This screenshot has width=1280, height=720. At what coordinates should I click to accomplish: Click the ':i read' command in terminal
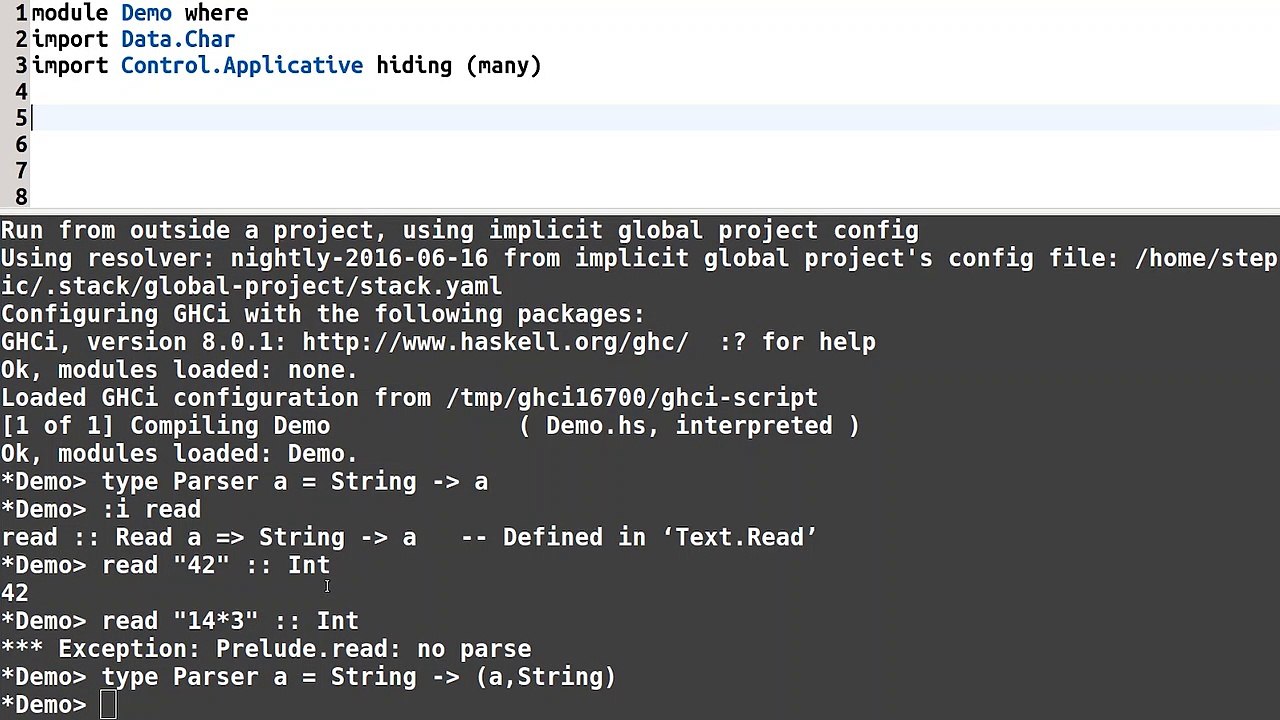[x=151, y=509]
